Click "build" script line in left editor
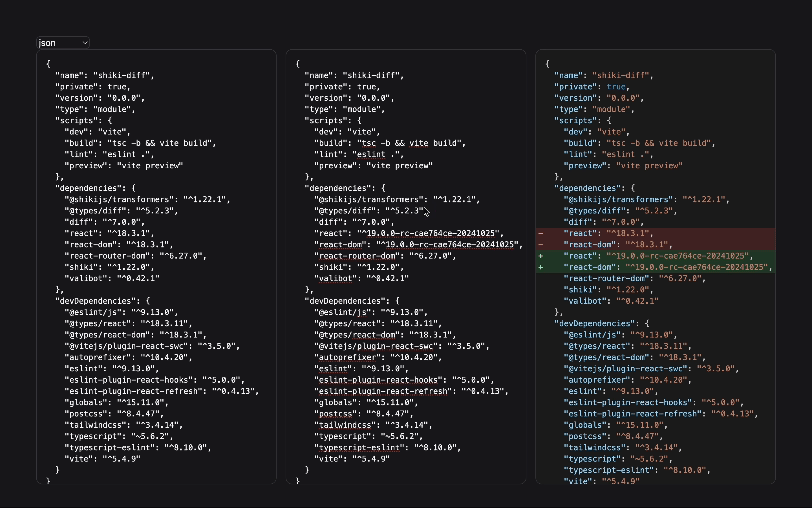Screen dimensions: 812x508 (140, 143)
